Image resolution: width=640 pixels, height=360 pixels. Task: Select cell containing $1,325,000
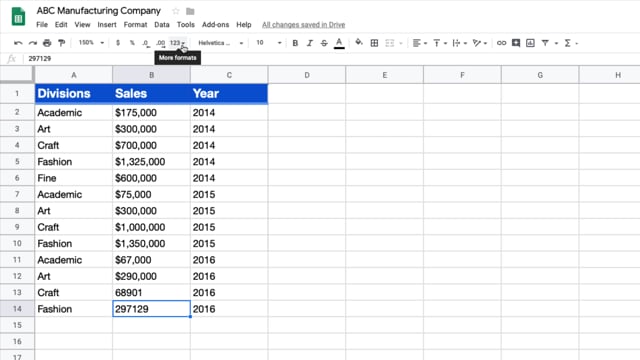[x=151, y=162]
